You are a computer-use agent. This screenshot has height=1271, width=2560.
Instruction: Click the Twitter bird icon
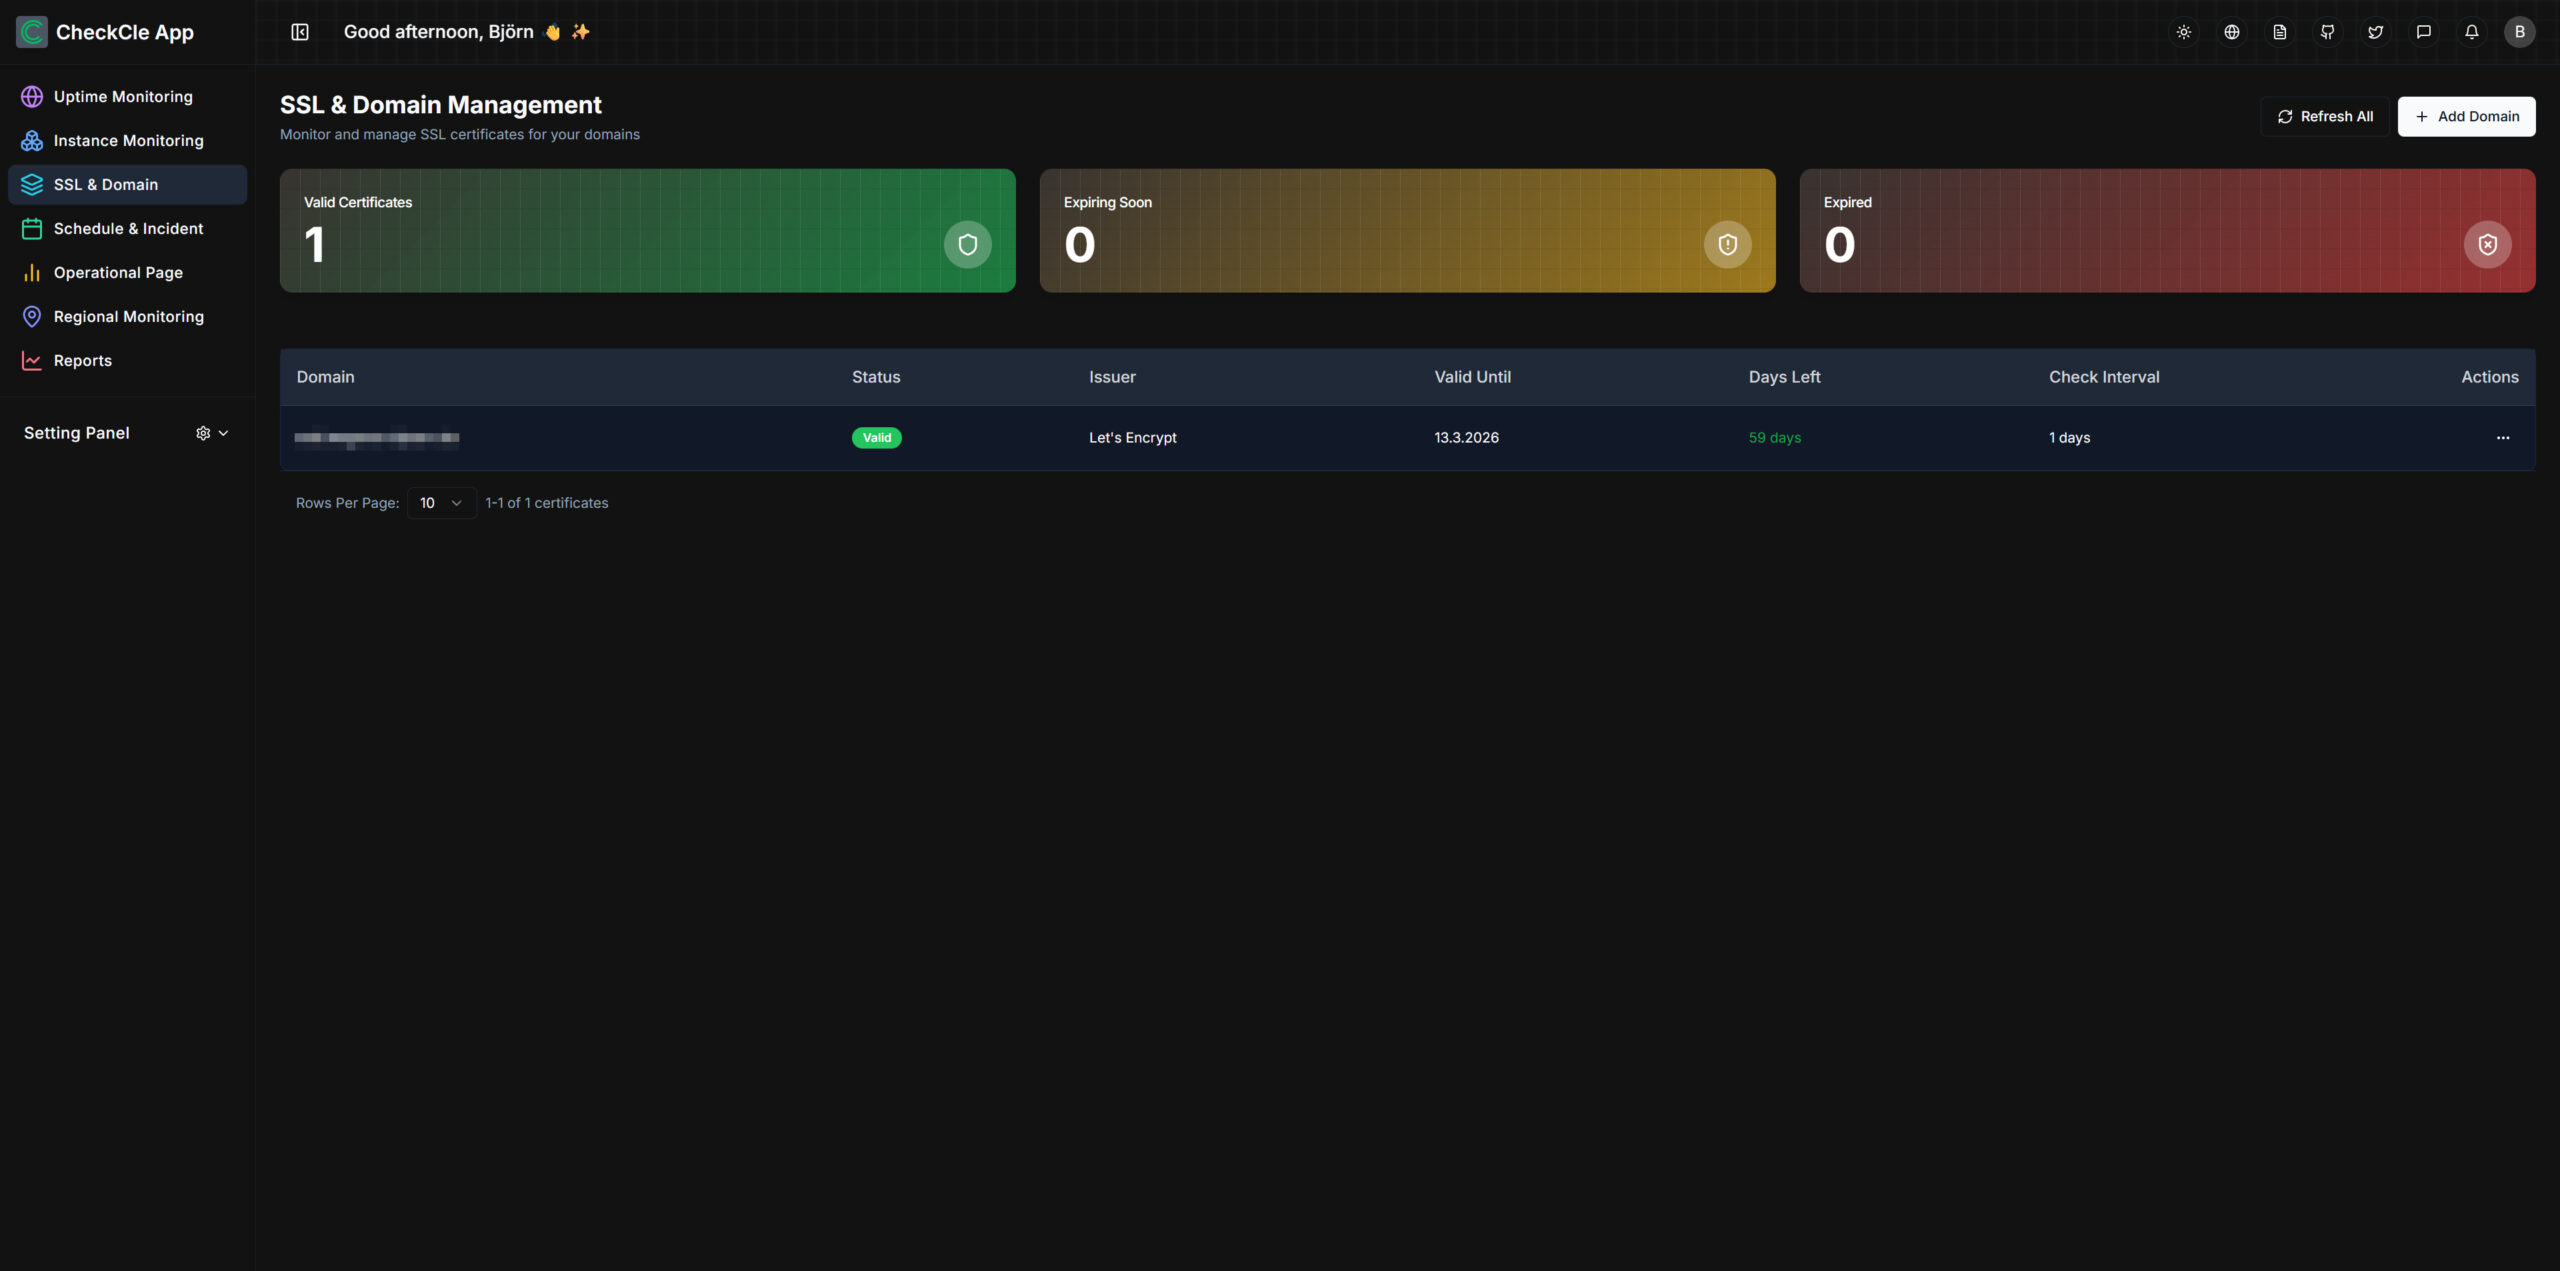click(x=2376, y=32)
